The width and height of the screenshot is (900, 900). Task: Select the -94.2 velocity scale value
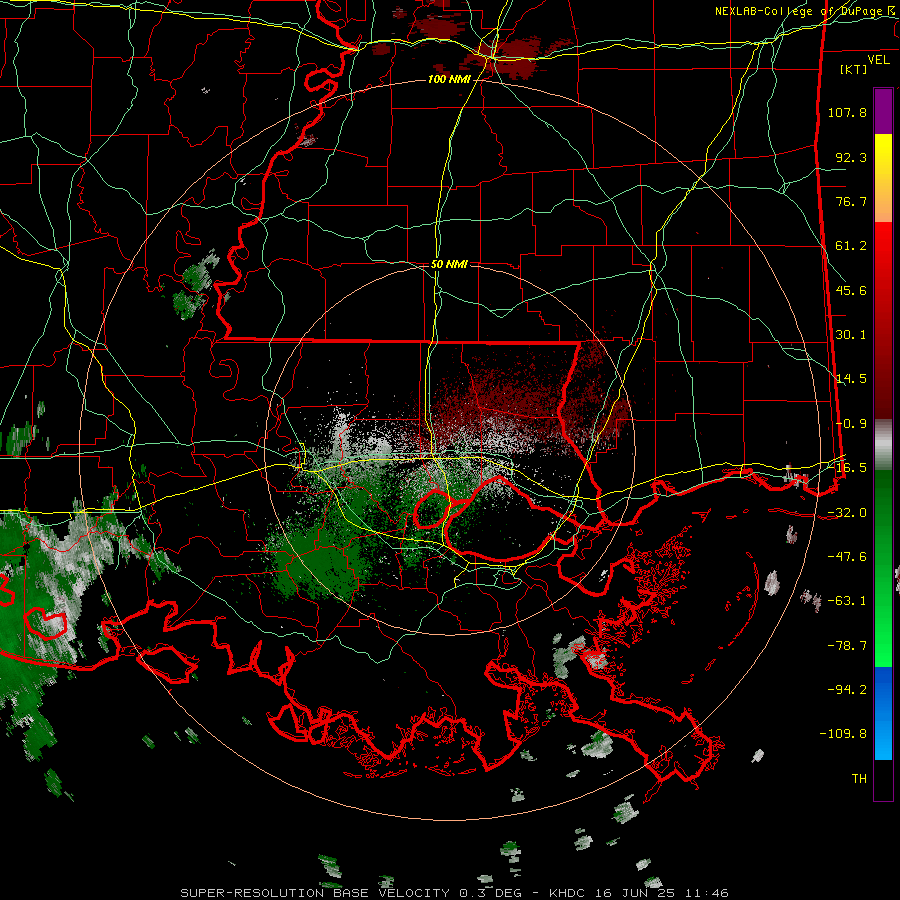(847, 689)
